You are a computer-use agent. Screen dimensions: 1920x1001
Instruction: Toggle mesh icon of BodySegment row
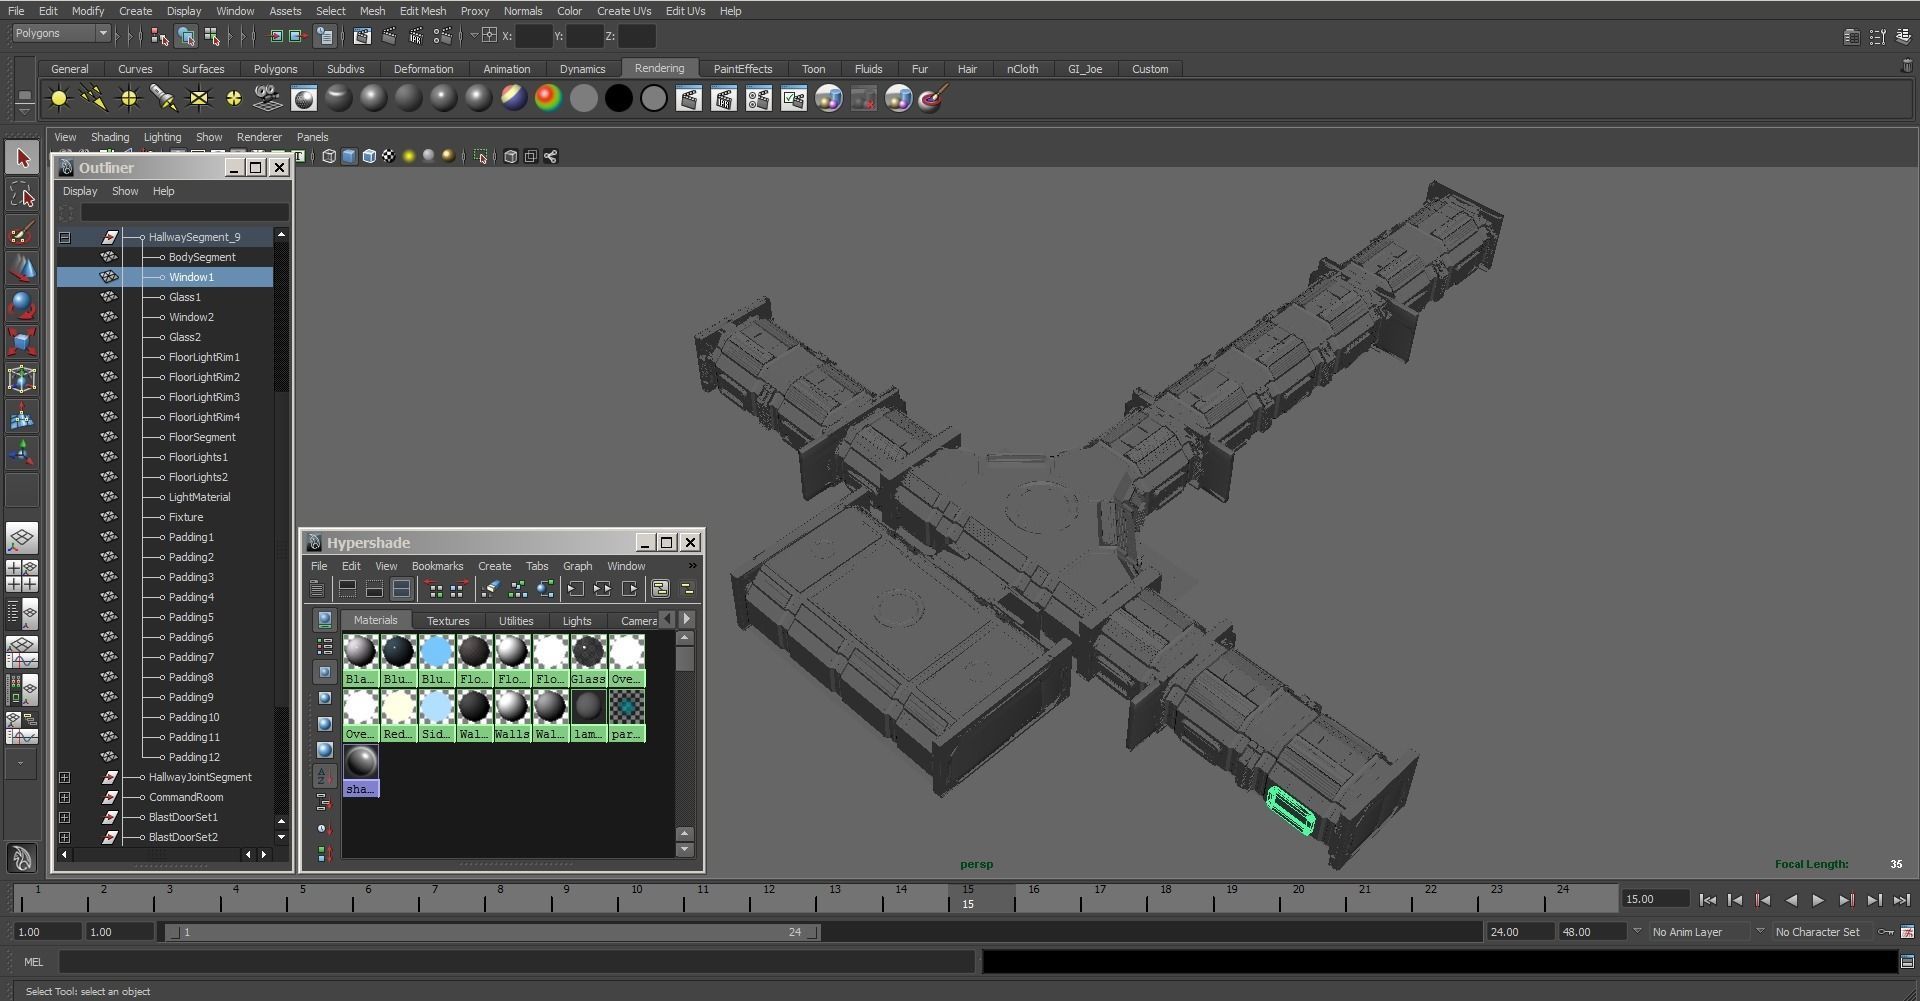point(108,257)
